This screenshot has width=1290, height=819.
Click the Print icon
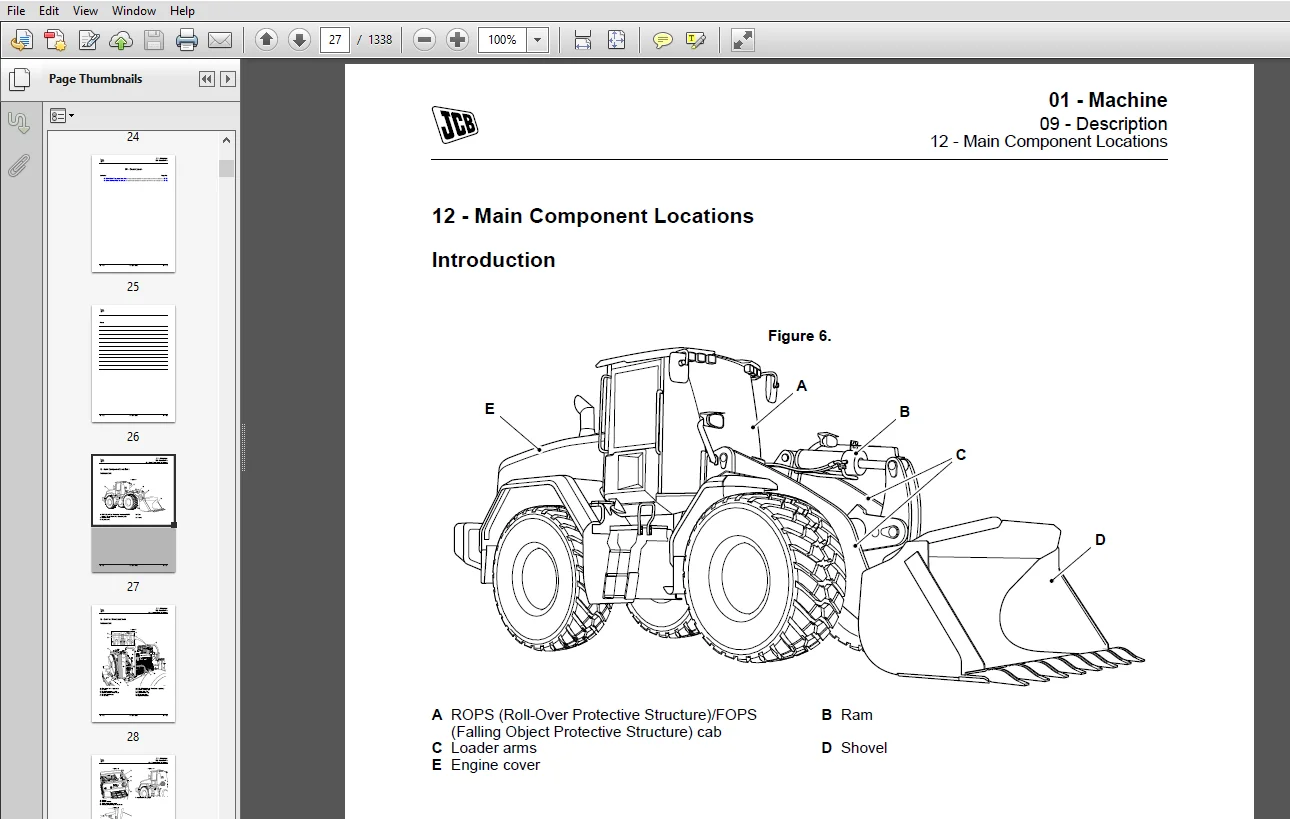point(187,40)
